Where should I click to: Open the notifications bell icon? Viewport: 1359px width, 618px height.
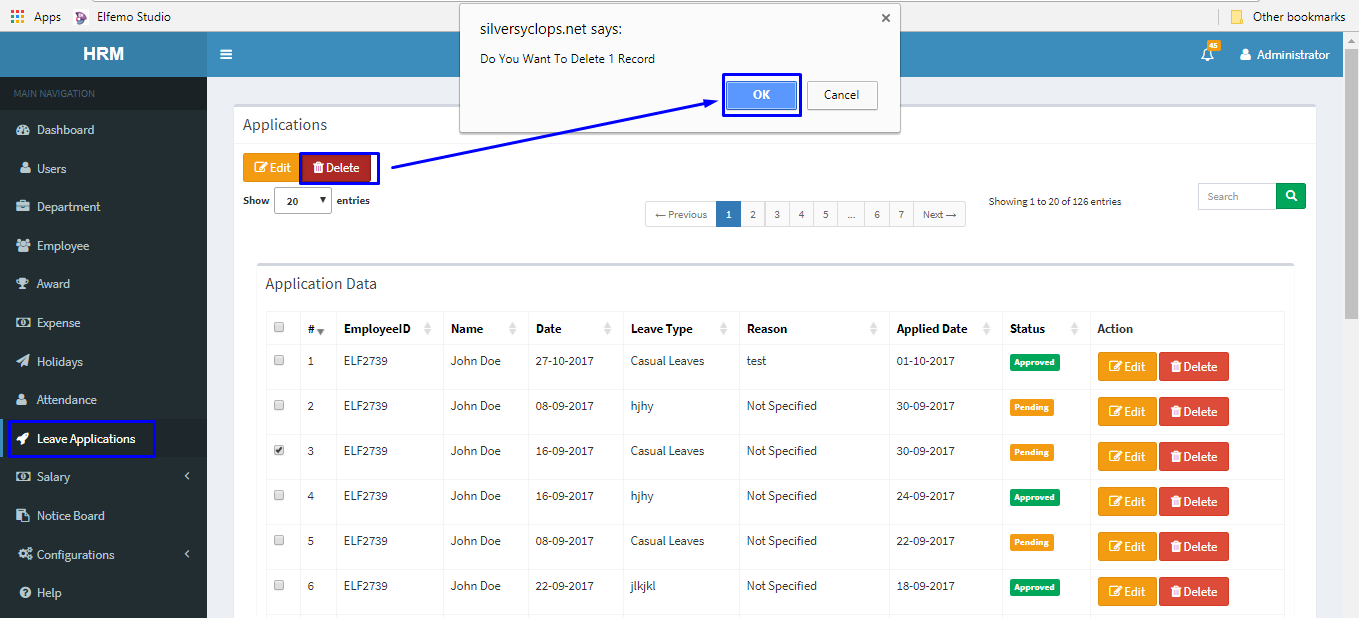click(1208, 55)
